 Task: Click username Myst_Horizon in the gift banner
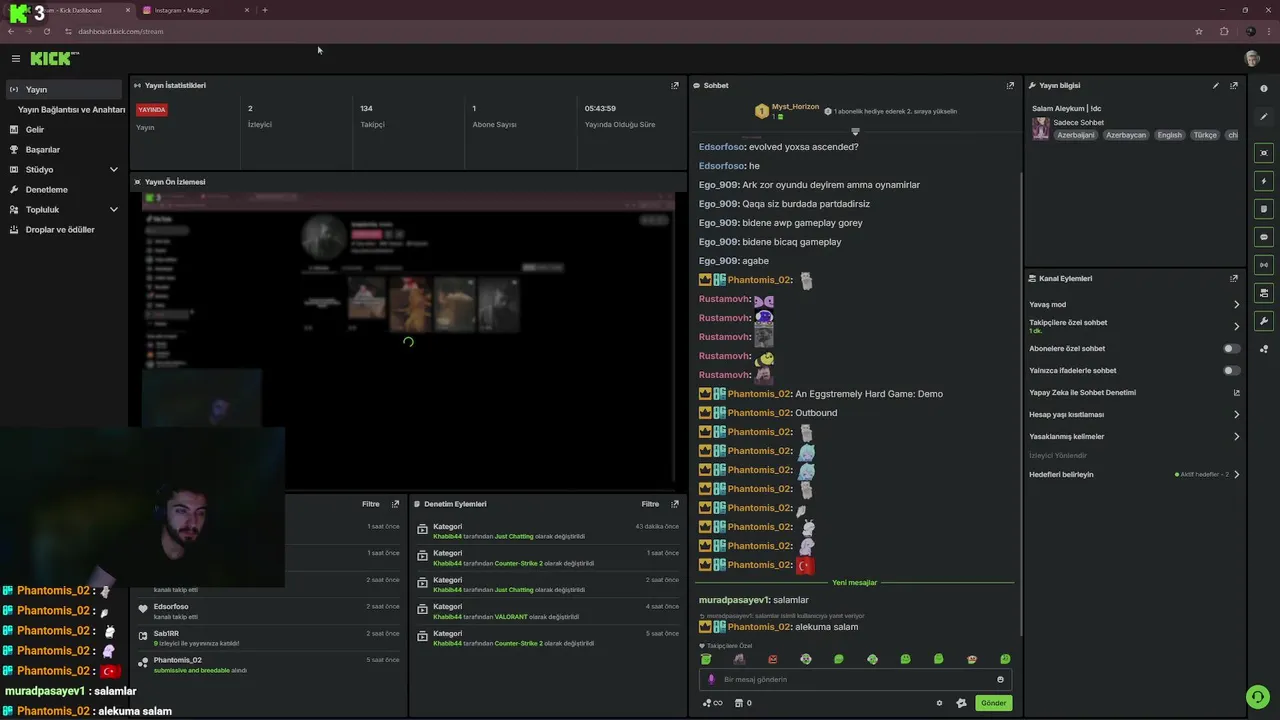(x=795, y=107)
